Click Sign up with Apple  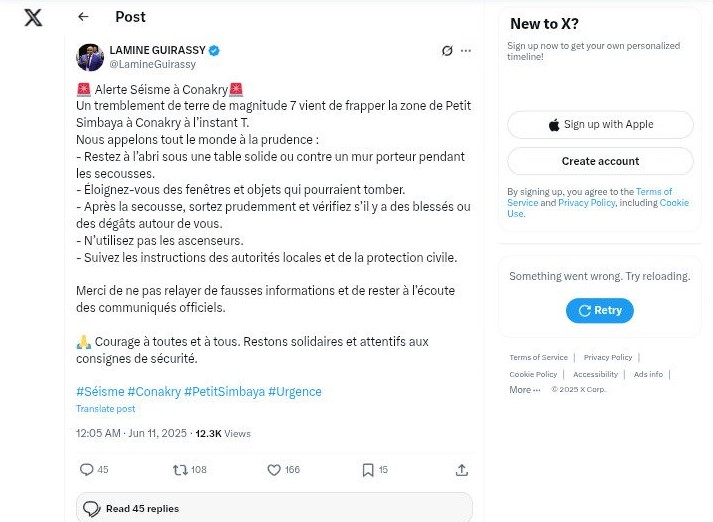click(x=600, y=125)
